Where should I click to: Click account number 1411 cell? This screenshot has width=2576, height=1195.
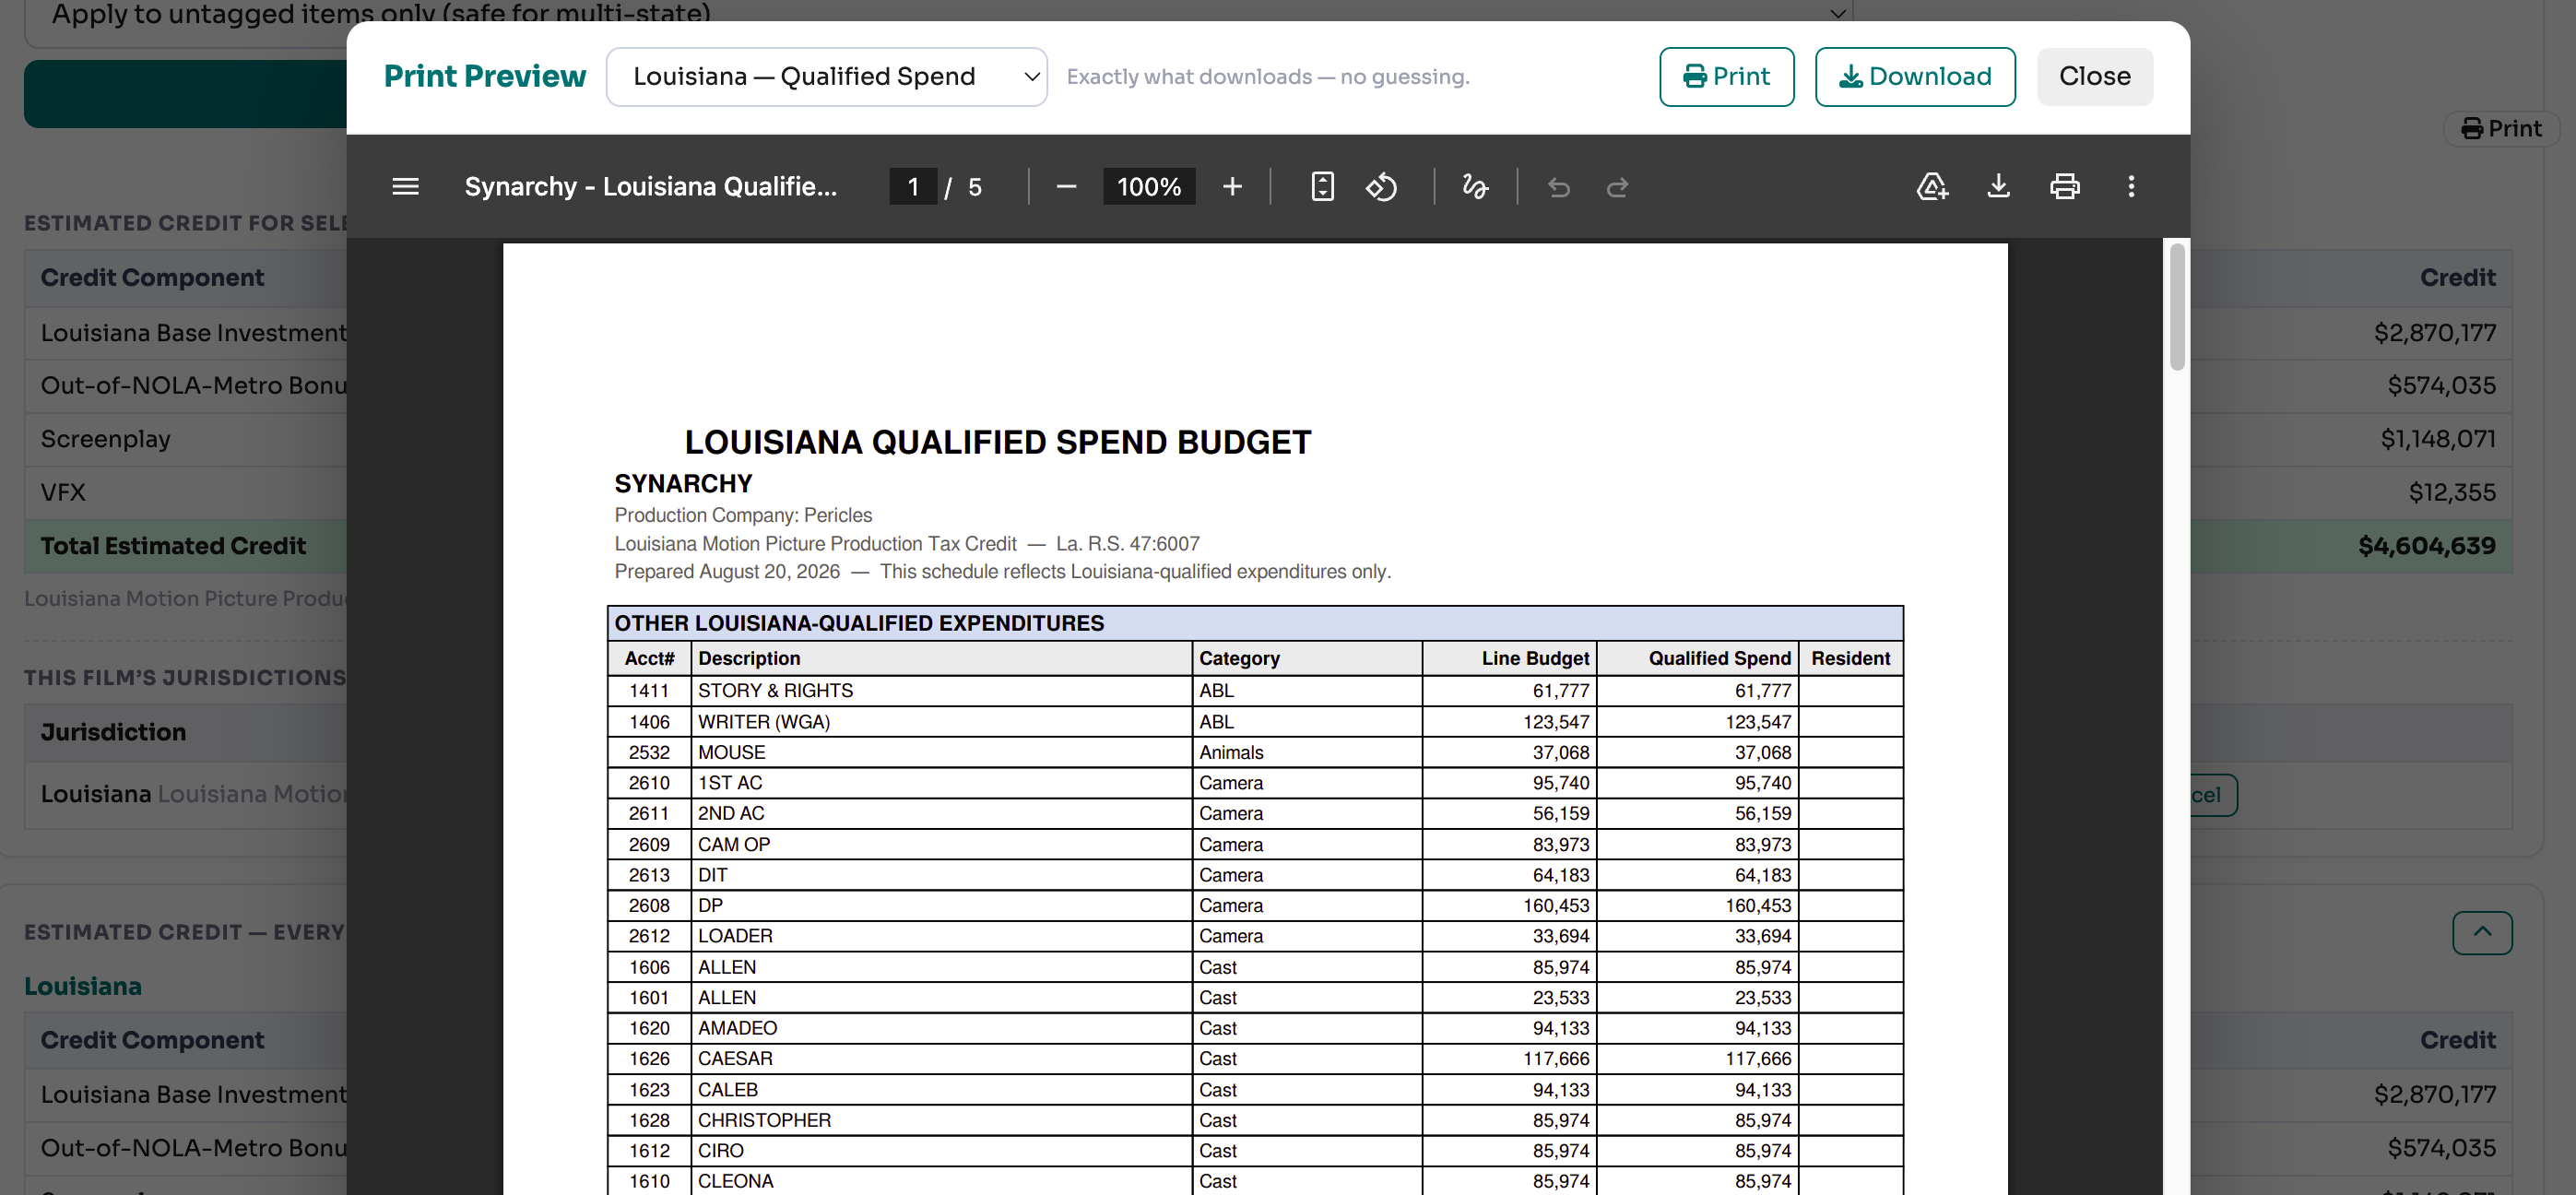pos(649,691)
